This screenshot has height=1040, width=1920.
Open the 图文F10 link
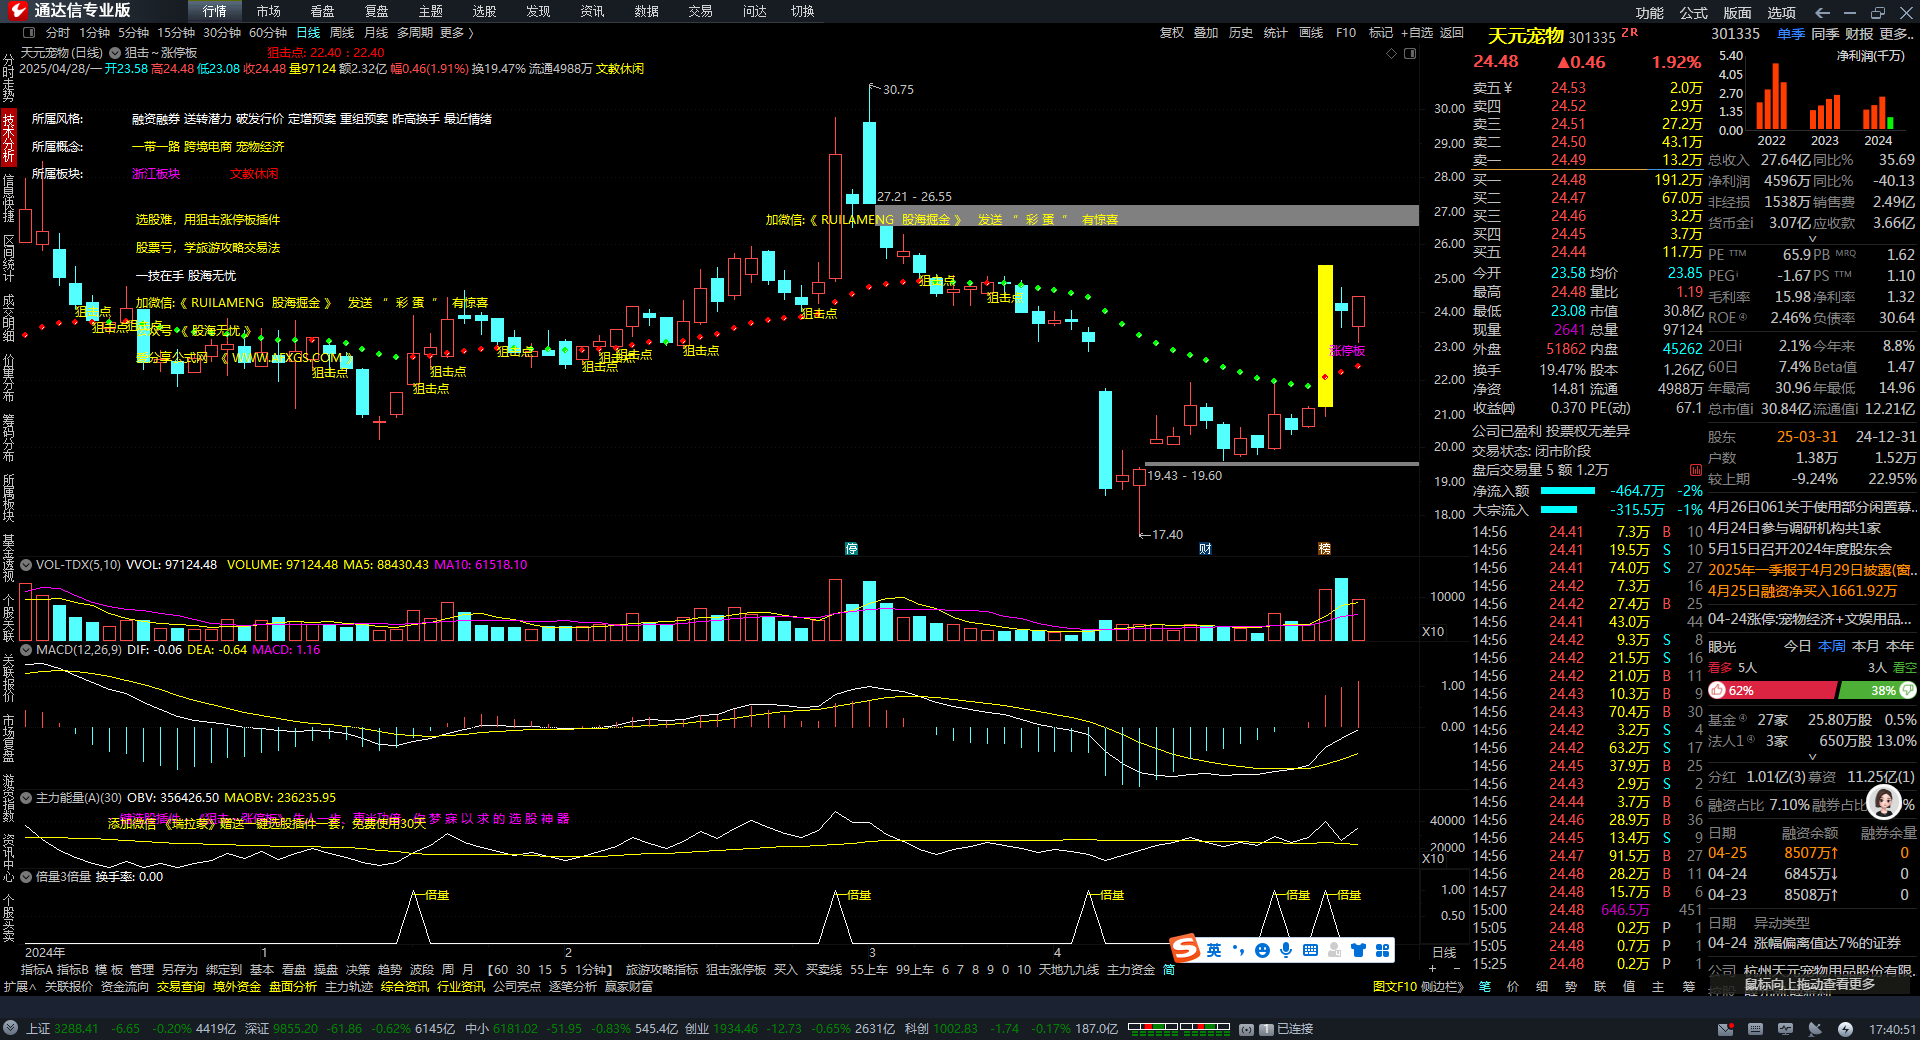click(x=1394, y=987)
